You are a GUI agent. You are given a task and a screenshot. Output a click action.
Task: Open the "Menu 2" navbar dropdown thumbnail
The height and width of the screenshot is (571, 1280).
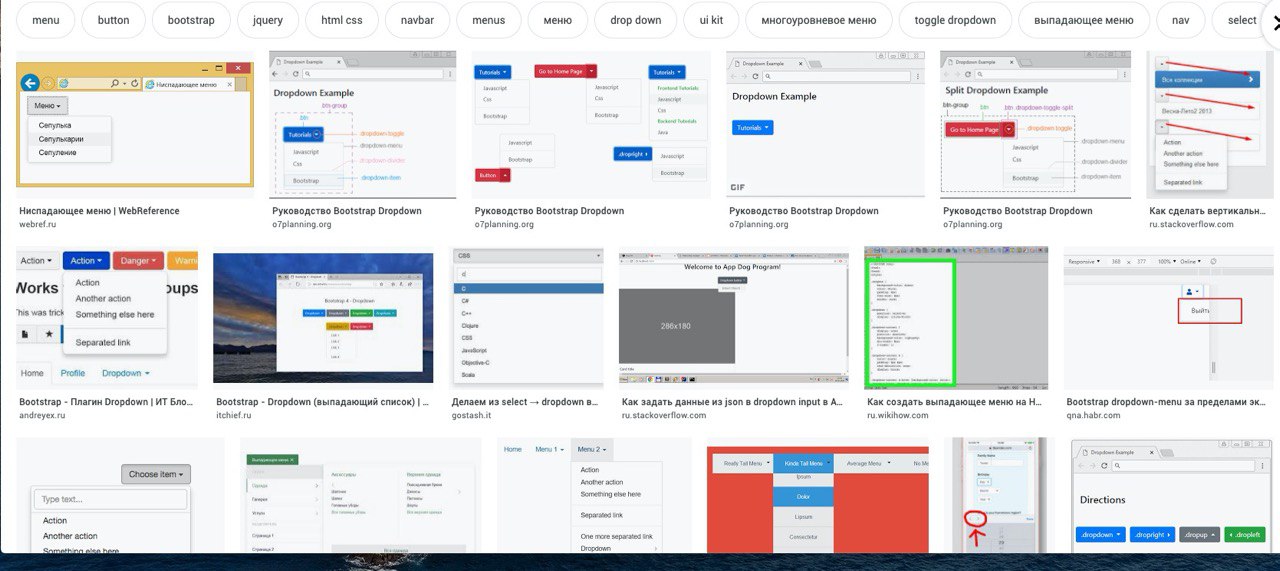tap(594, 495)
